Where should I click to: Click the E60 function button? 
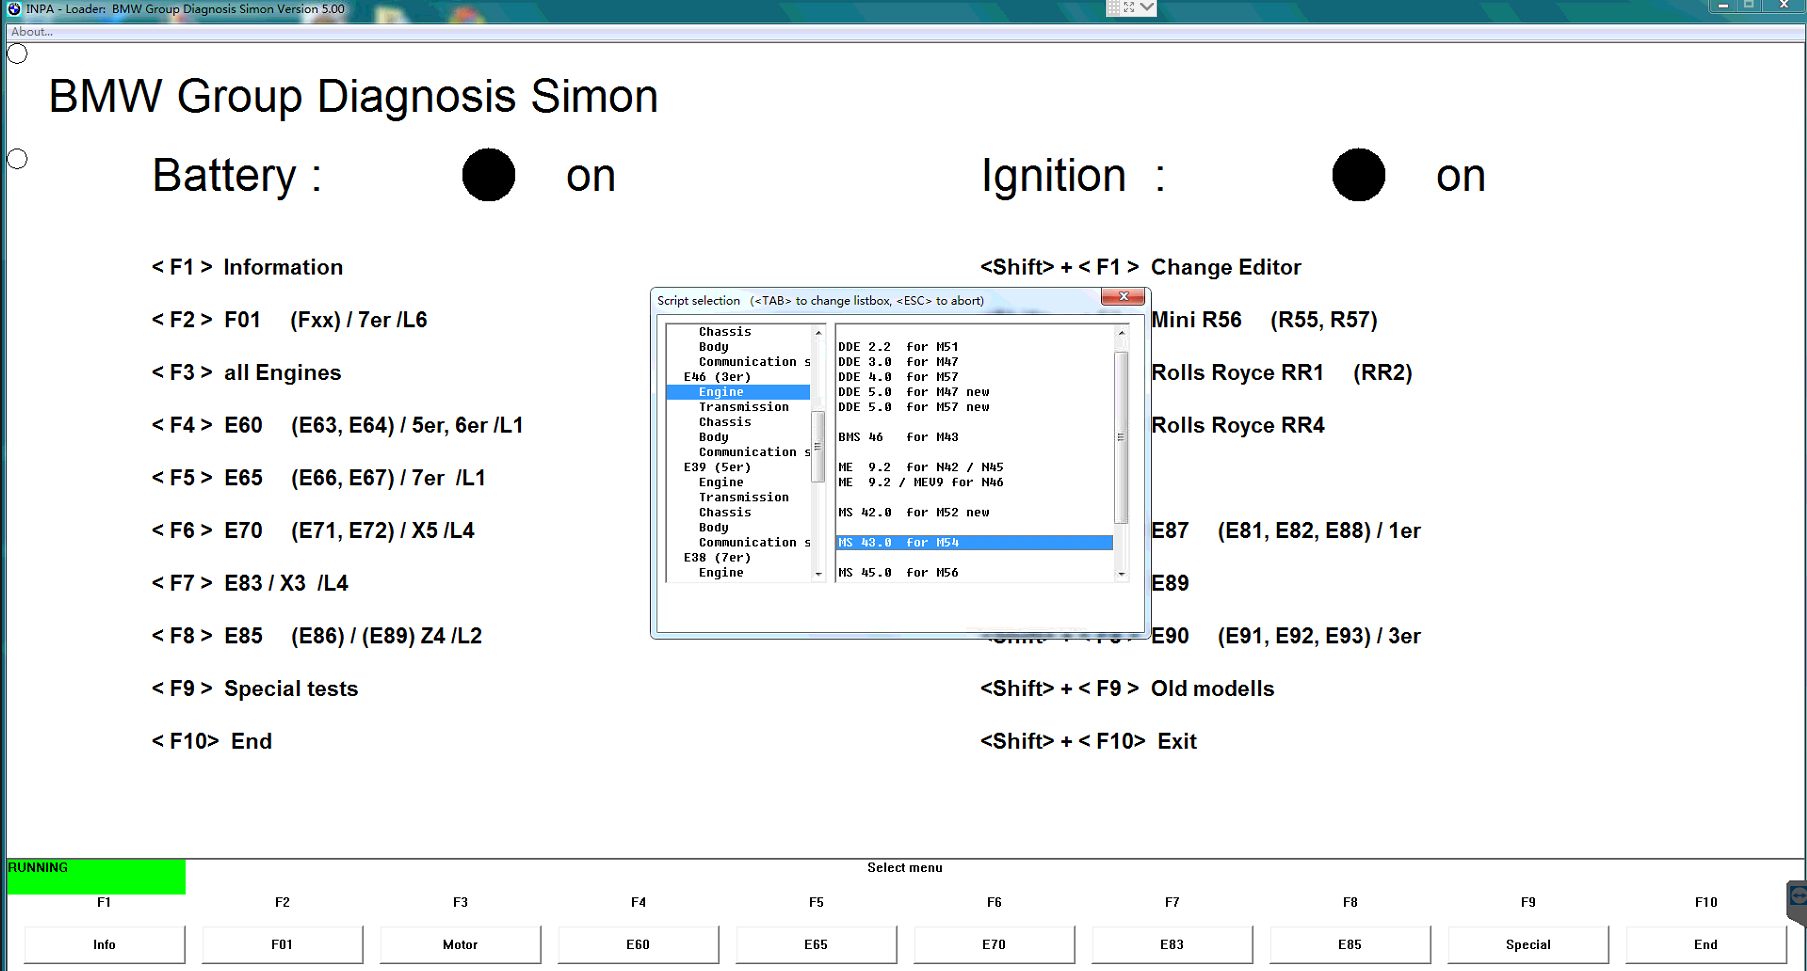pos(638,944)
